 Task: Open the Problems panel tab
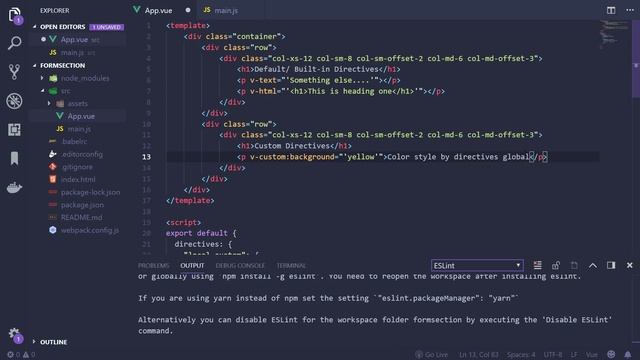[153, 265]
